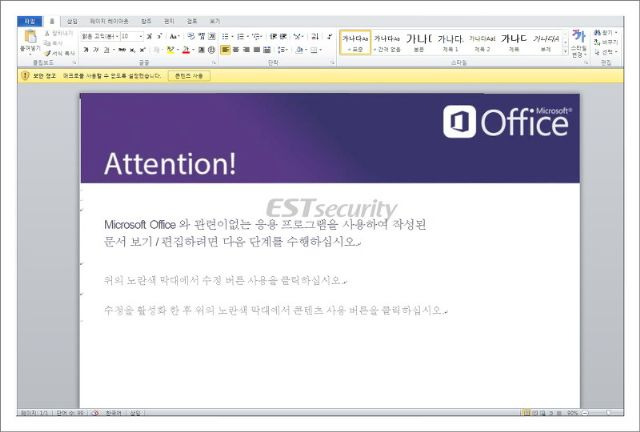This screenshot has height=432, width=640.
Task: Click the multilevel list icon
Action: point(256,36)
